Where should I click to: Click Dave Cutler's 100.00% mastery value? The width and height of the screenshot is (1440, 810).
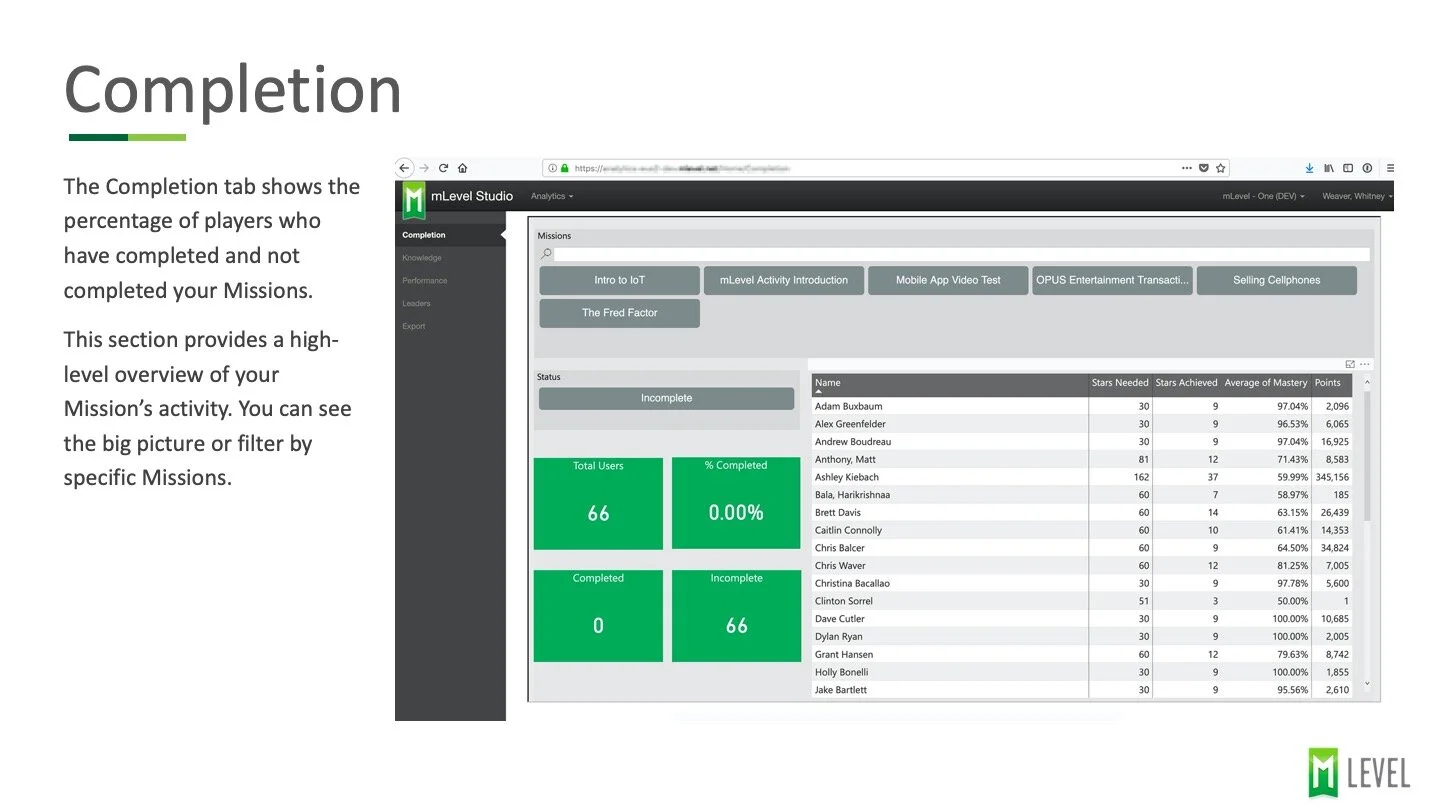(1290, 619)
